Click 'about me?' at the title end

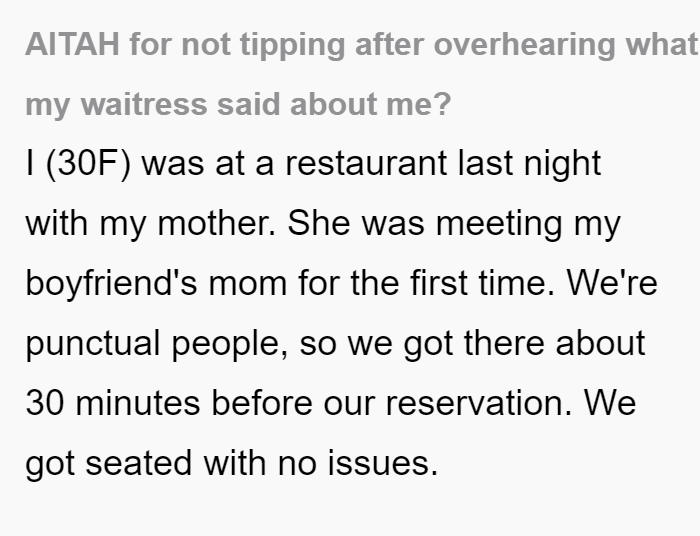(371, 104)
